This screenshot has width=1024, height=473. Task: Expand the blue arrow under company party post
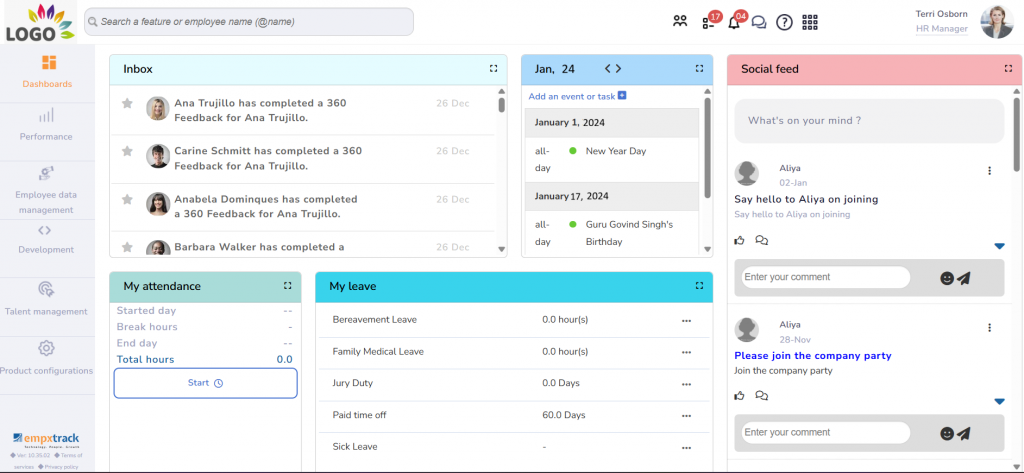tap(999, 401)
